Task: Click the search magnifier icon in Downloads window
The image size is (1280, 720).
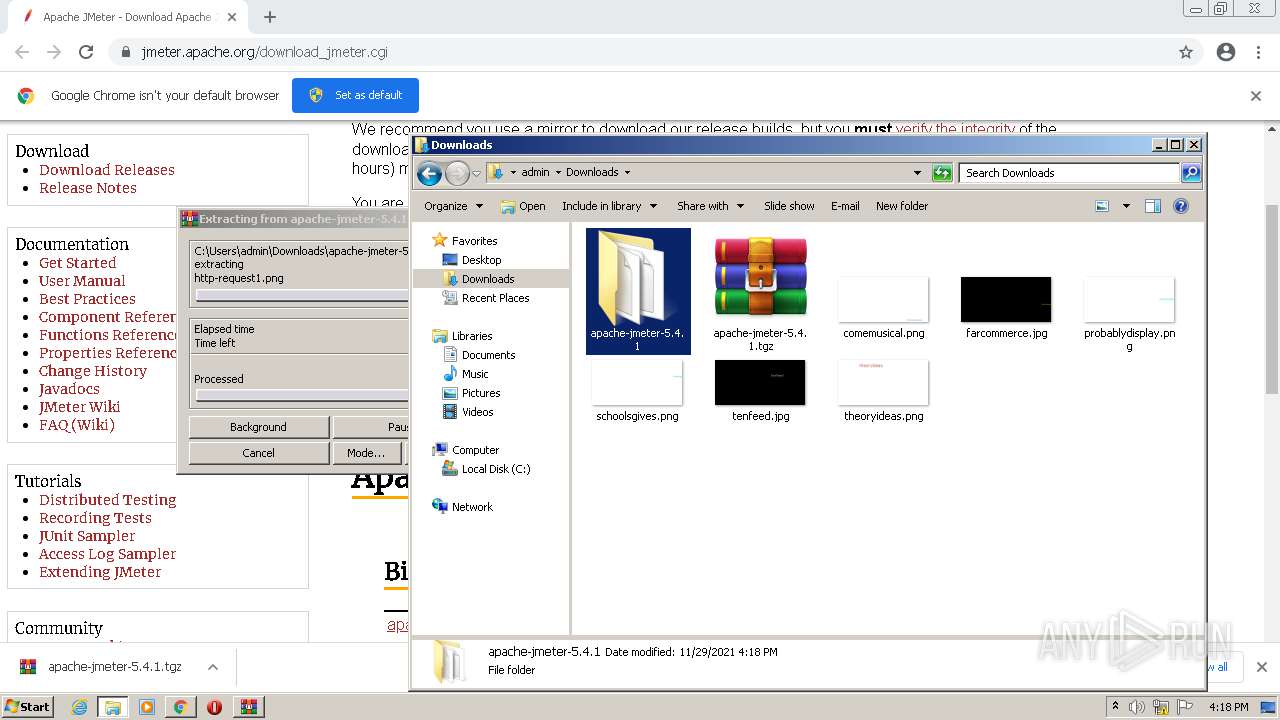Action: (x=1190, y=173)
